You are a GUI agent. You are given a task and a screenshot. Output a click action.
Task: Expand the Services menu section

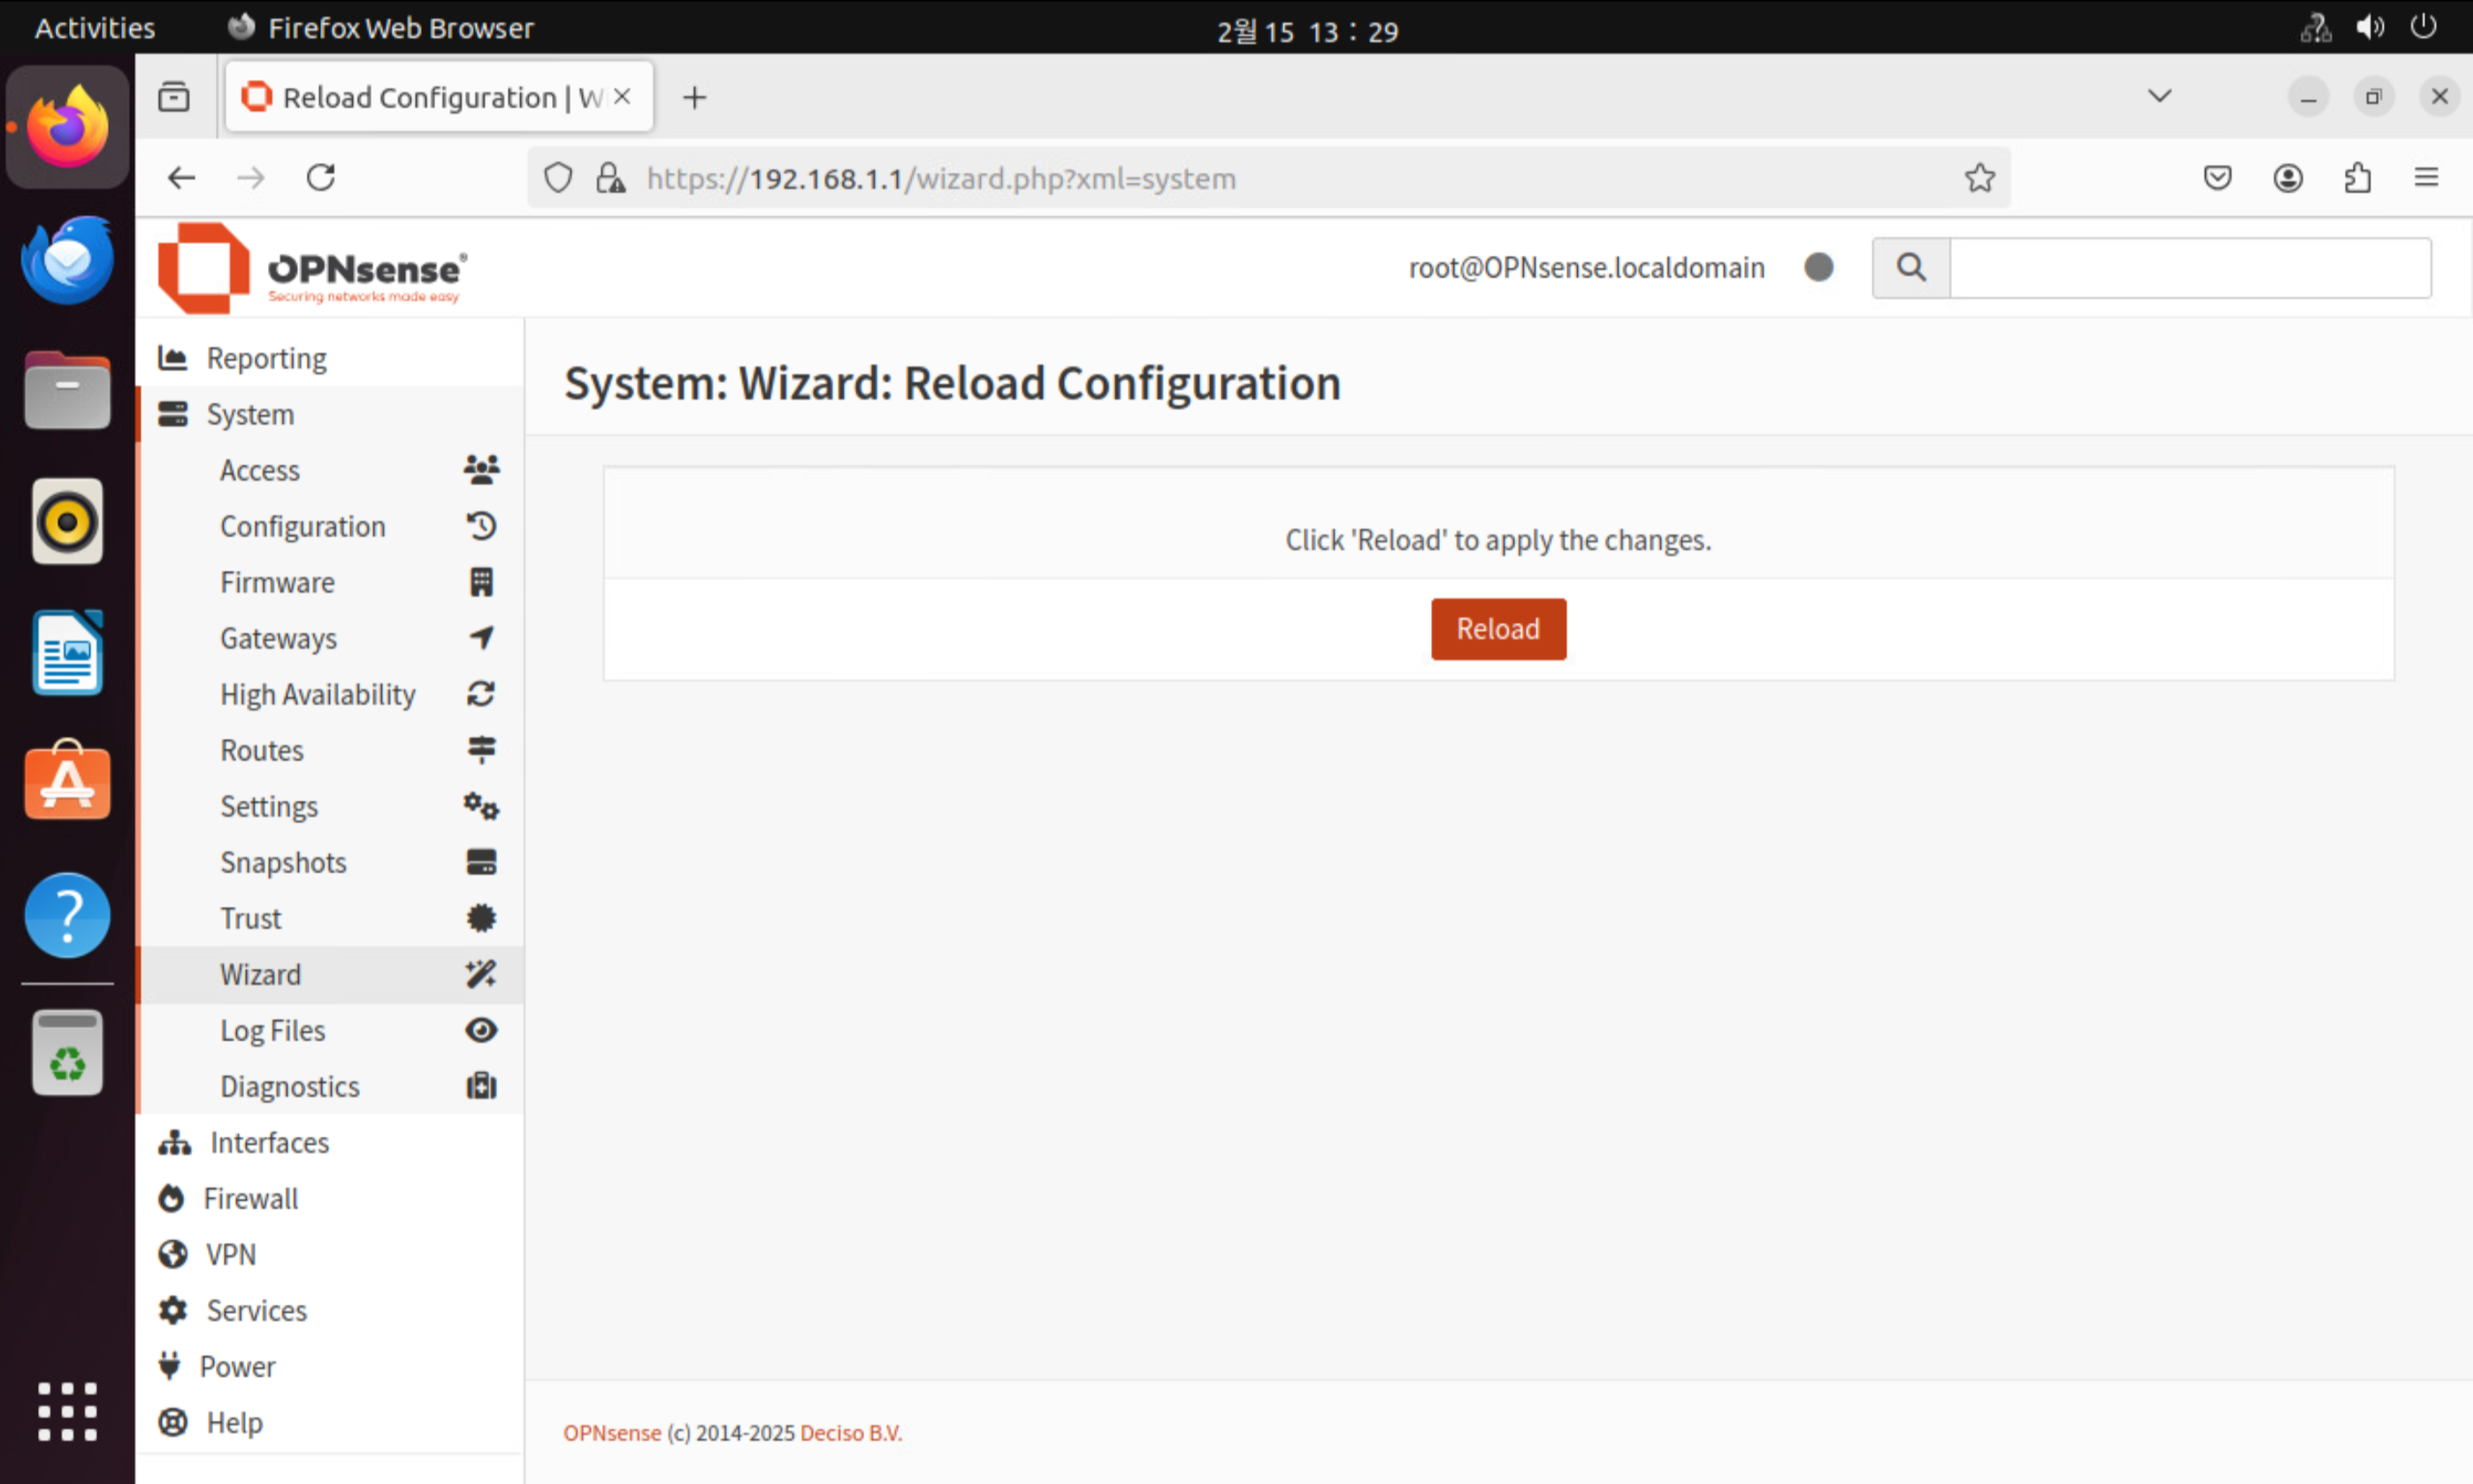tap(256, 1310)
